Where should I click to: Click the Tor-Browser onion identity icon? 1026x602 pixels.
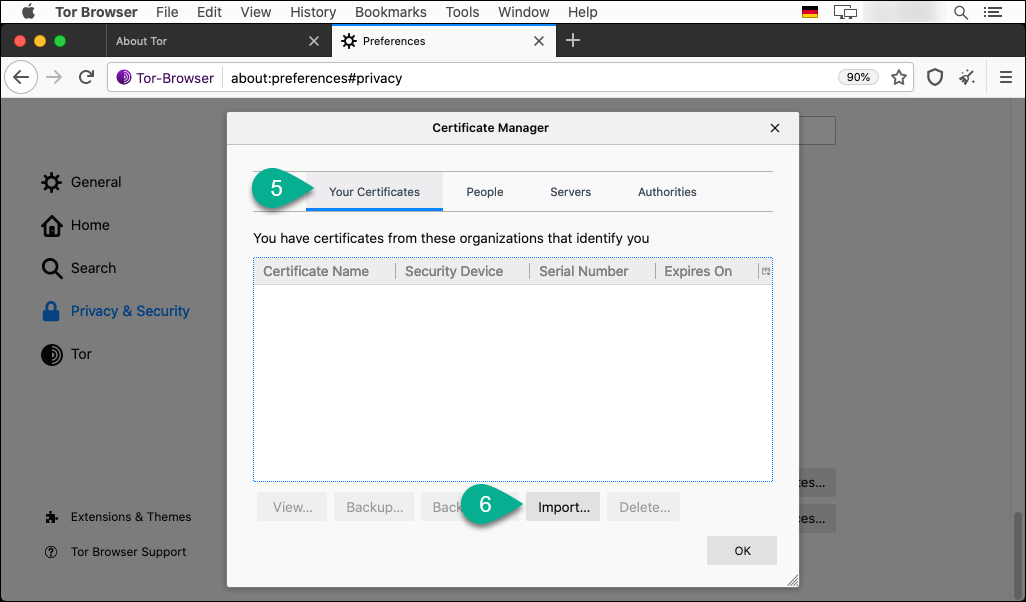(x=124, y=77)
